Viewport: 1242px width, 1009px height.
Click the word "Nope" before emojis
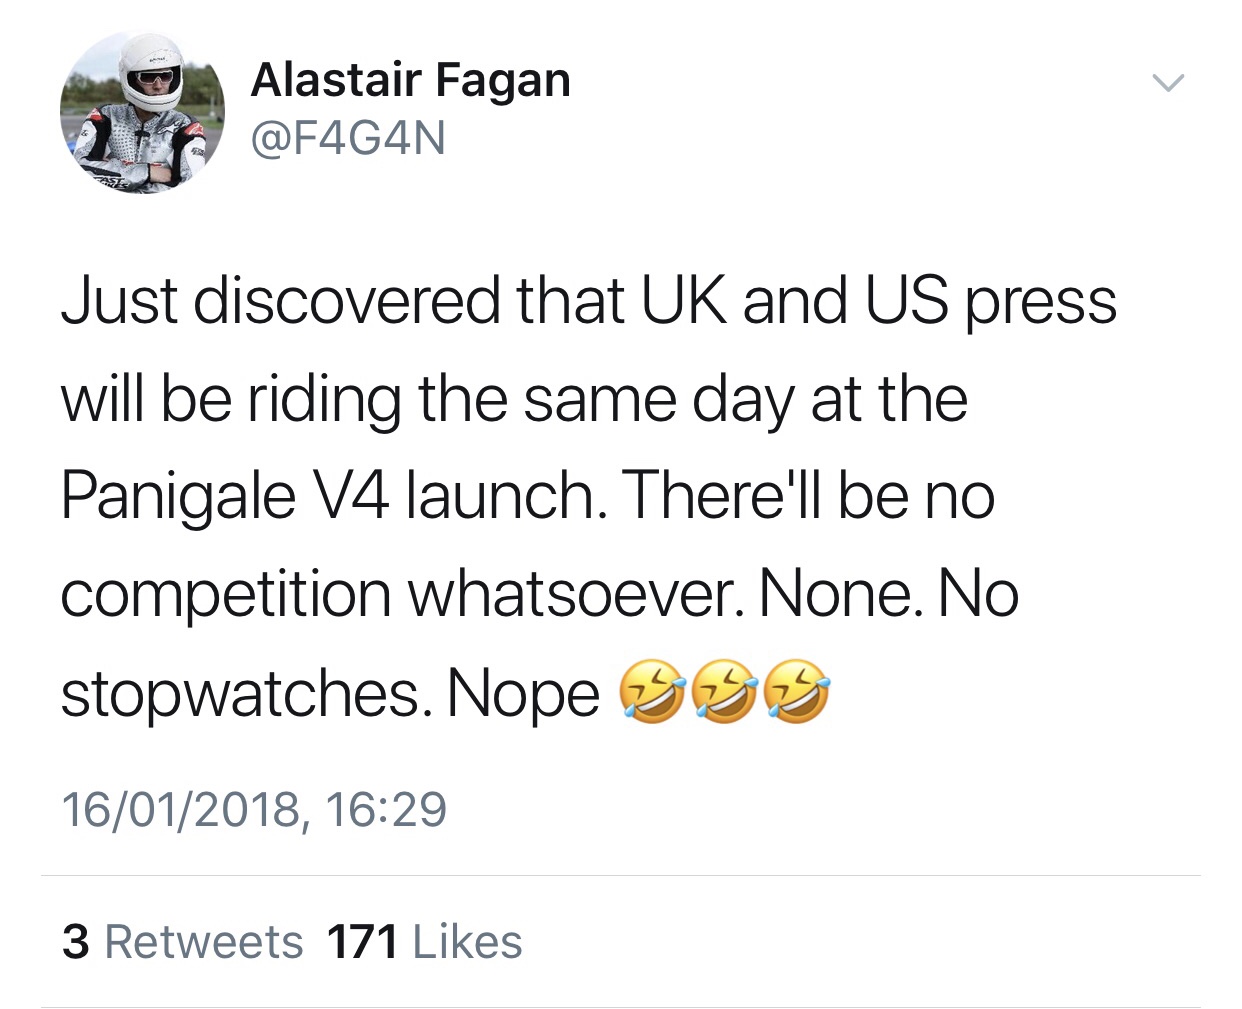[x=523, y=693]
